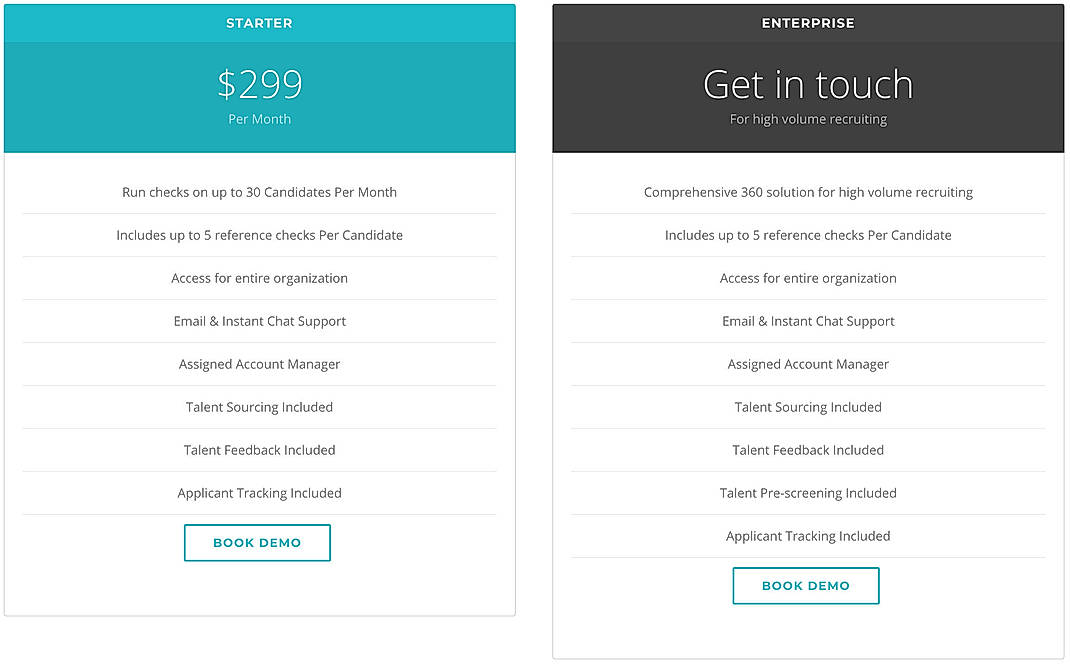Click the Starter plan BOOK DEMO button
Screen dimensions: 1070x665
257,542
